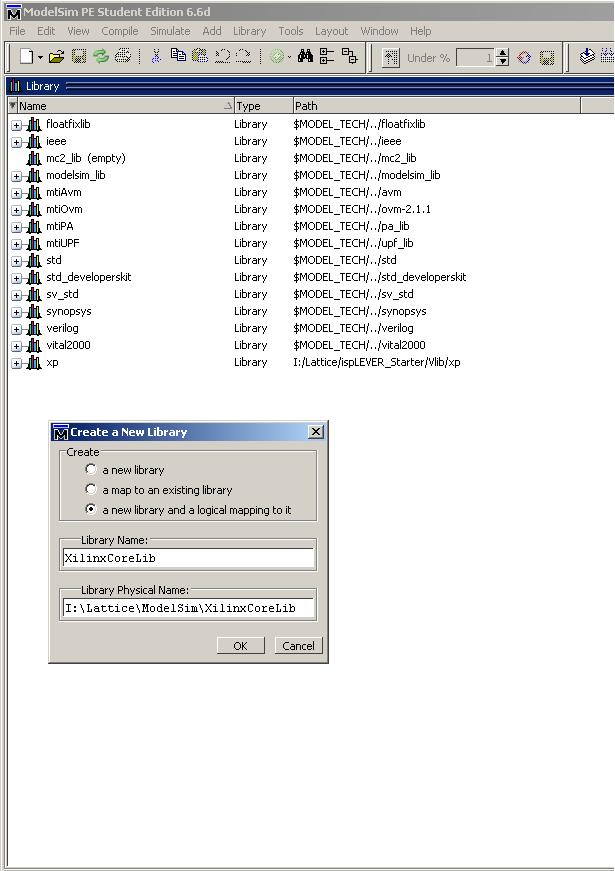Click the xp path I:/Lattice/ispLEVER_Starter/Vlib/xp
Image resolution: width=615 pixels, height=871 pixels.
pyautogui.click(x=377, y=362)
